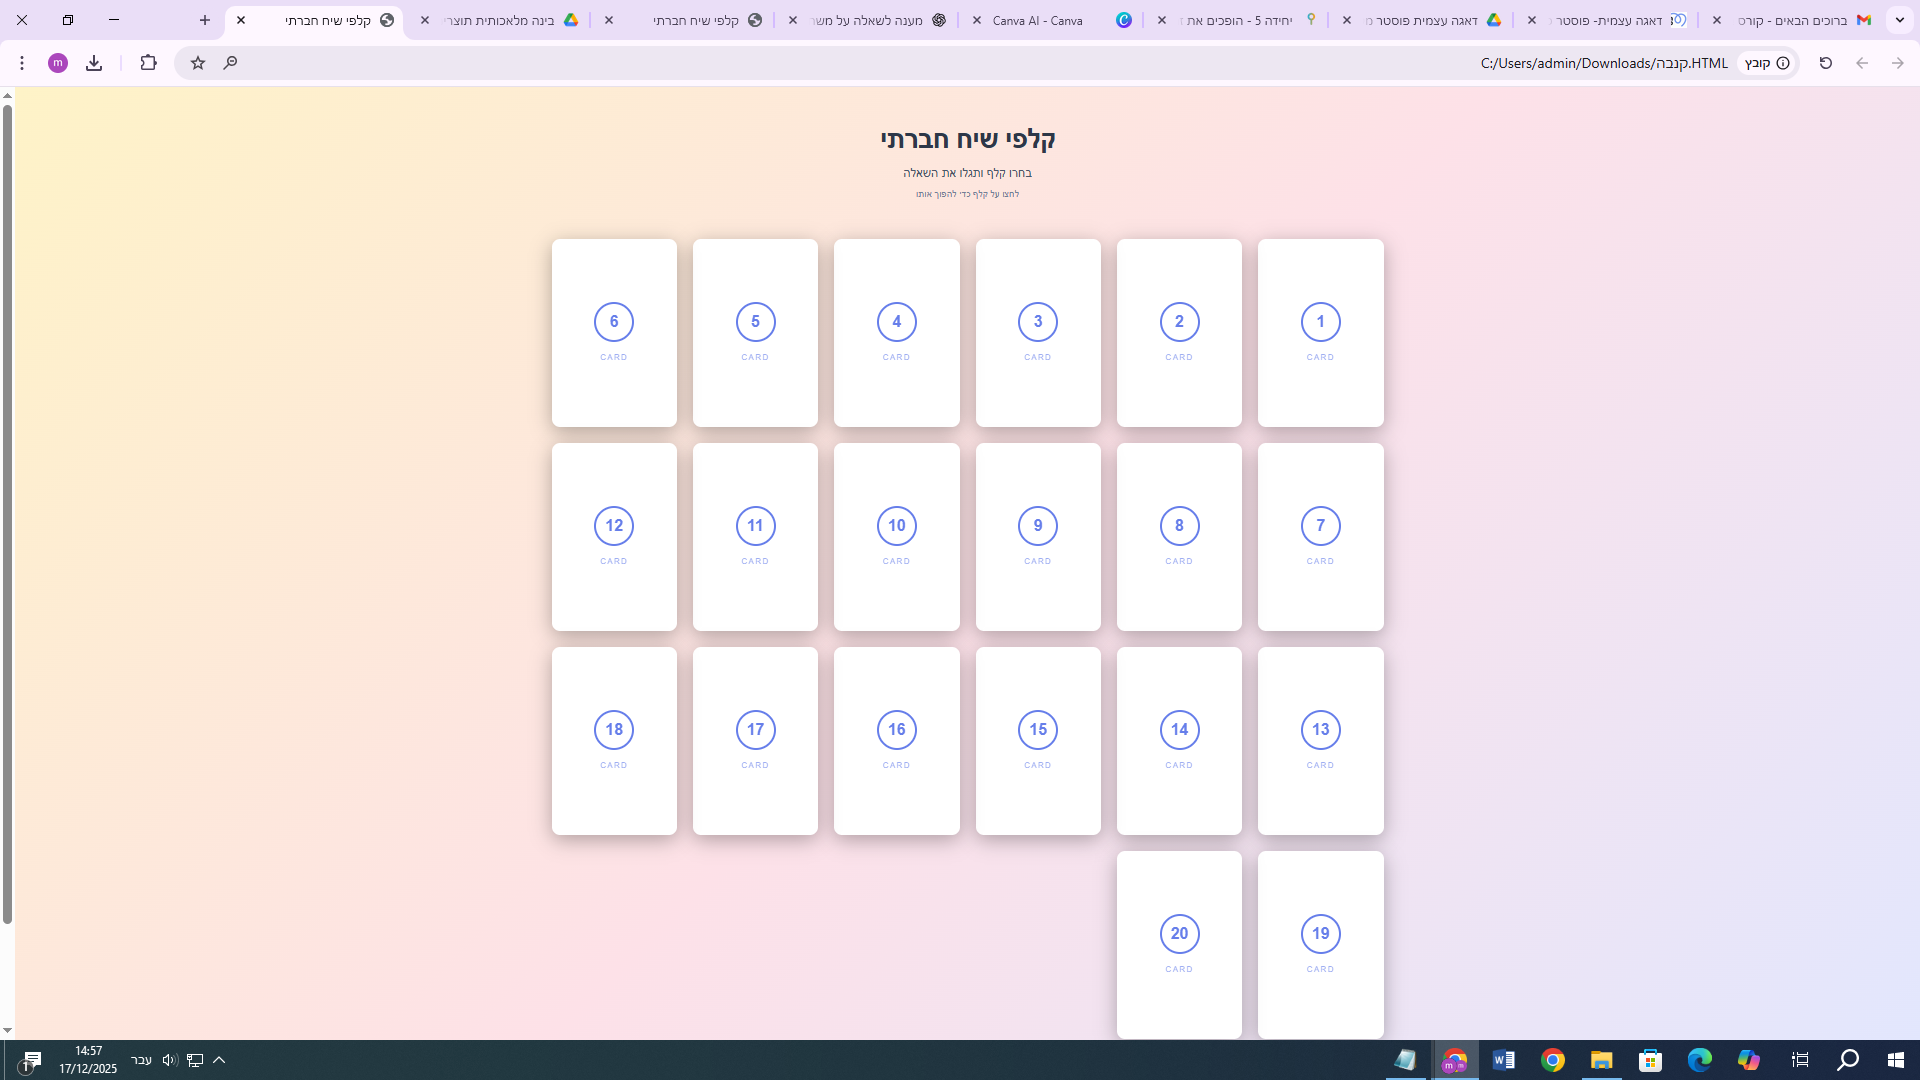Open a new browser tab
The image size is (1920, 1080).
click(205, 20)
